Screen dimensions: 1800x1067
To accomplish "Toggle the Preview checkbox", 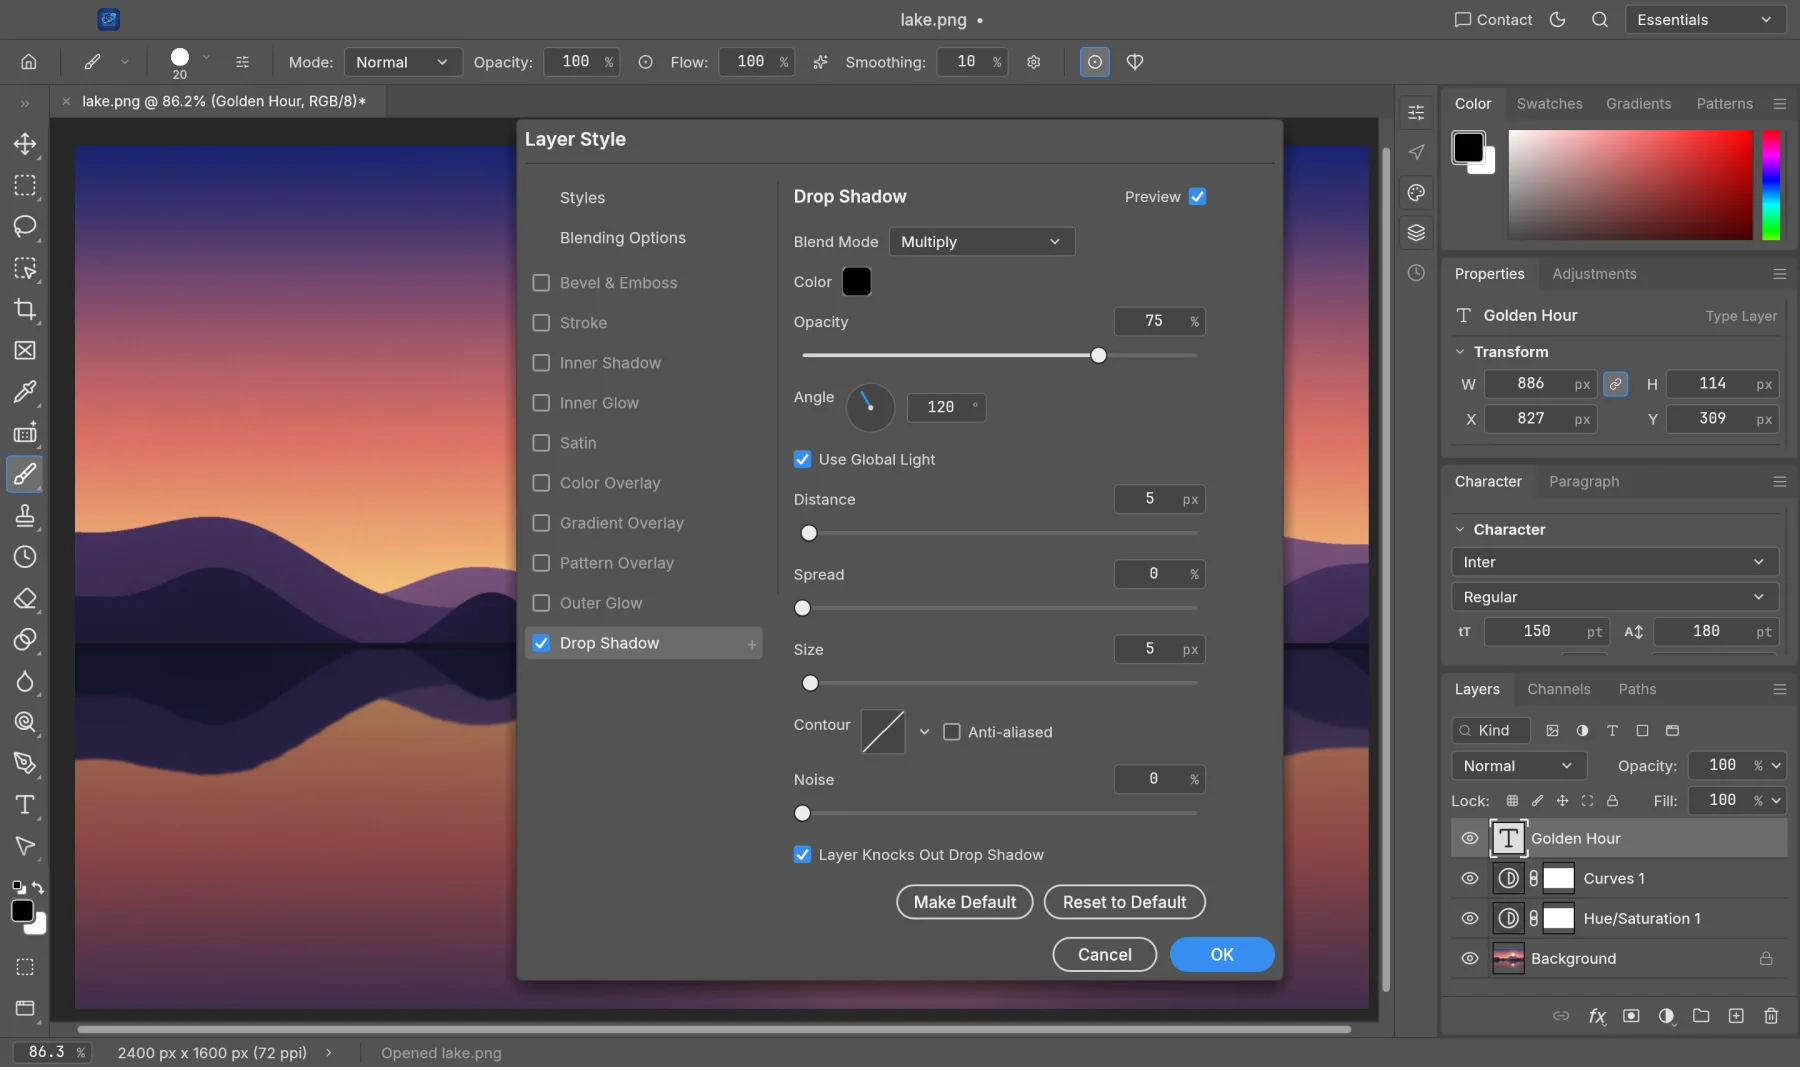I will pos(1197,197).
